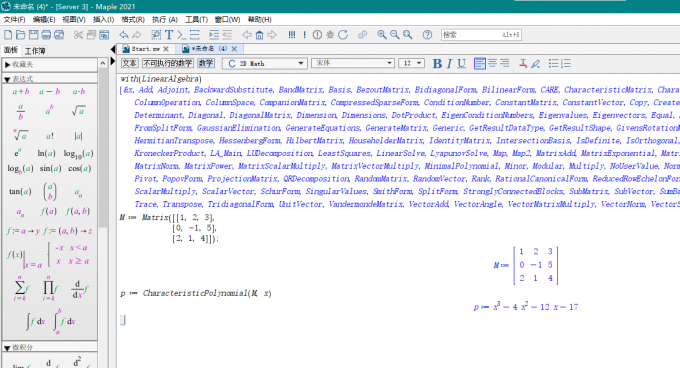Viewport: 680px width, 368px height.
Task: Open the 工具(T) menu
Action: [196, 20]
